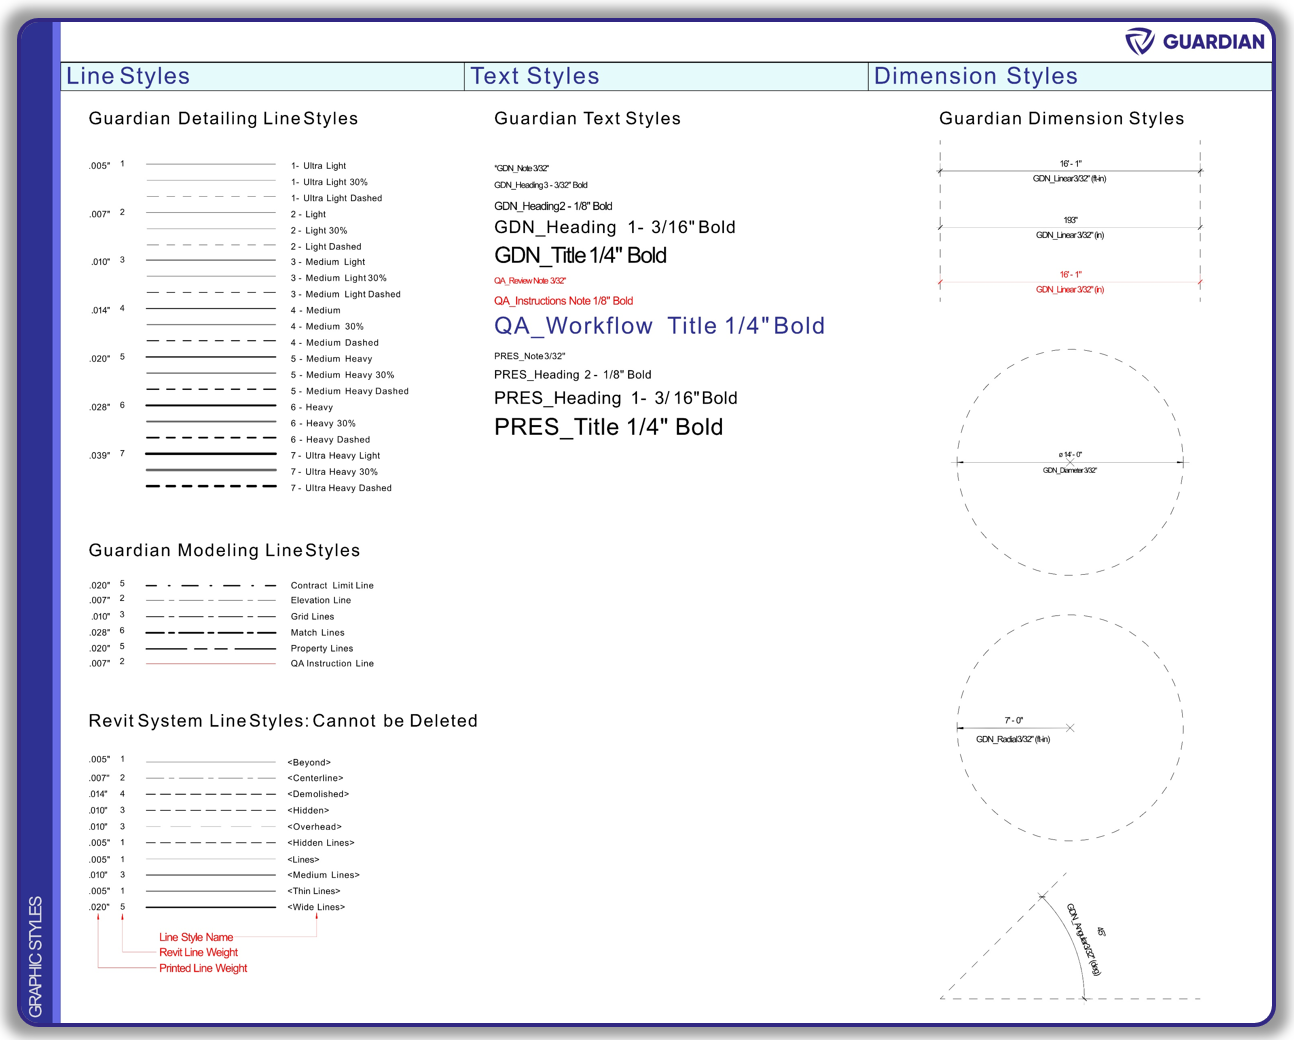Select the "Line Styles" column header
This screenshot has height=1040, width=1294.
pyautogui.click(x=128, y=76)
